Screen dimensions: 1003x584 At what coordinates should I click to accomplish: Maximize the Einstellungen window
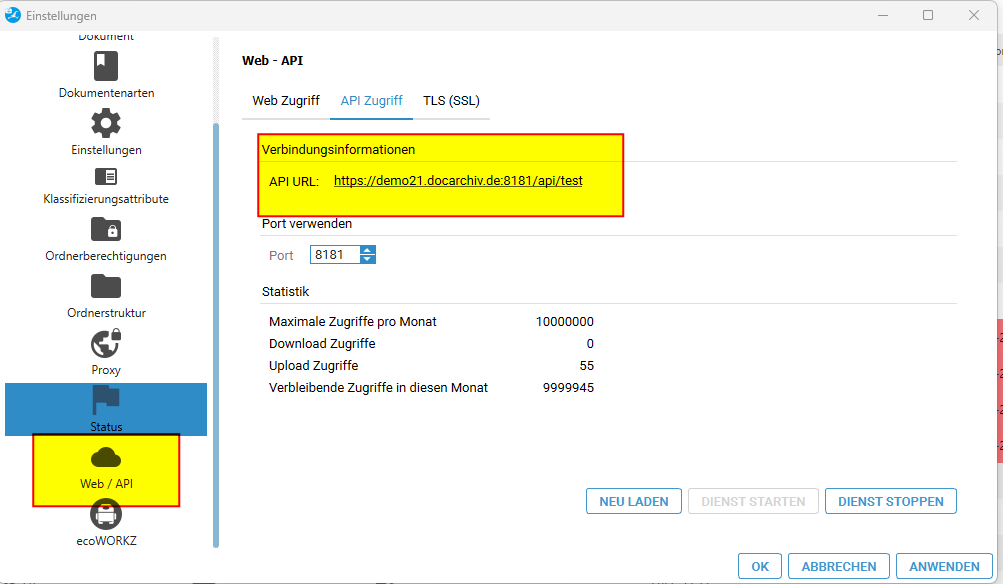(928, 15)
